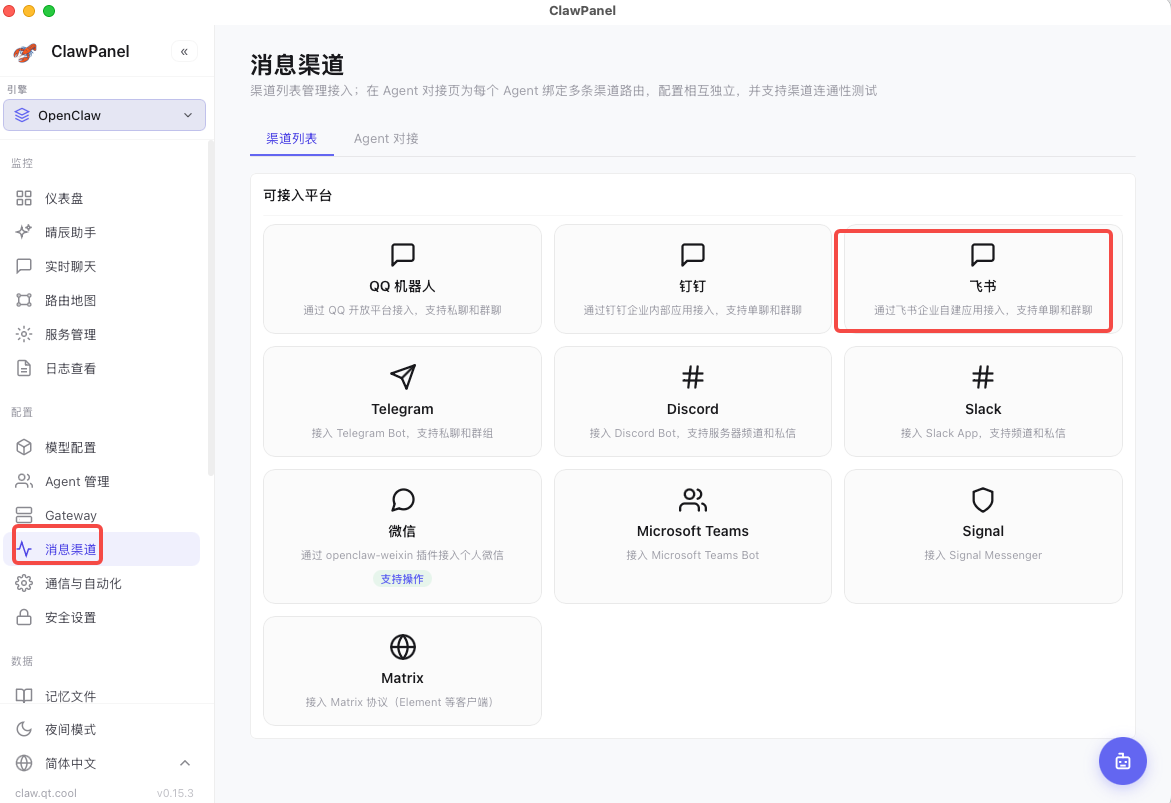Screen dimensions: 1171x803
Task: Click the lock icon beside 安全设置
Action: pyautogui.click(x=24, y=617)
